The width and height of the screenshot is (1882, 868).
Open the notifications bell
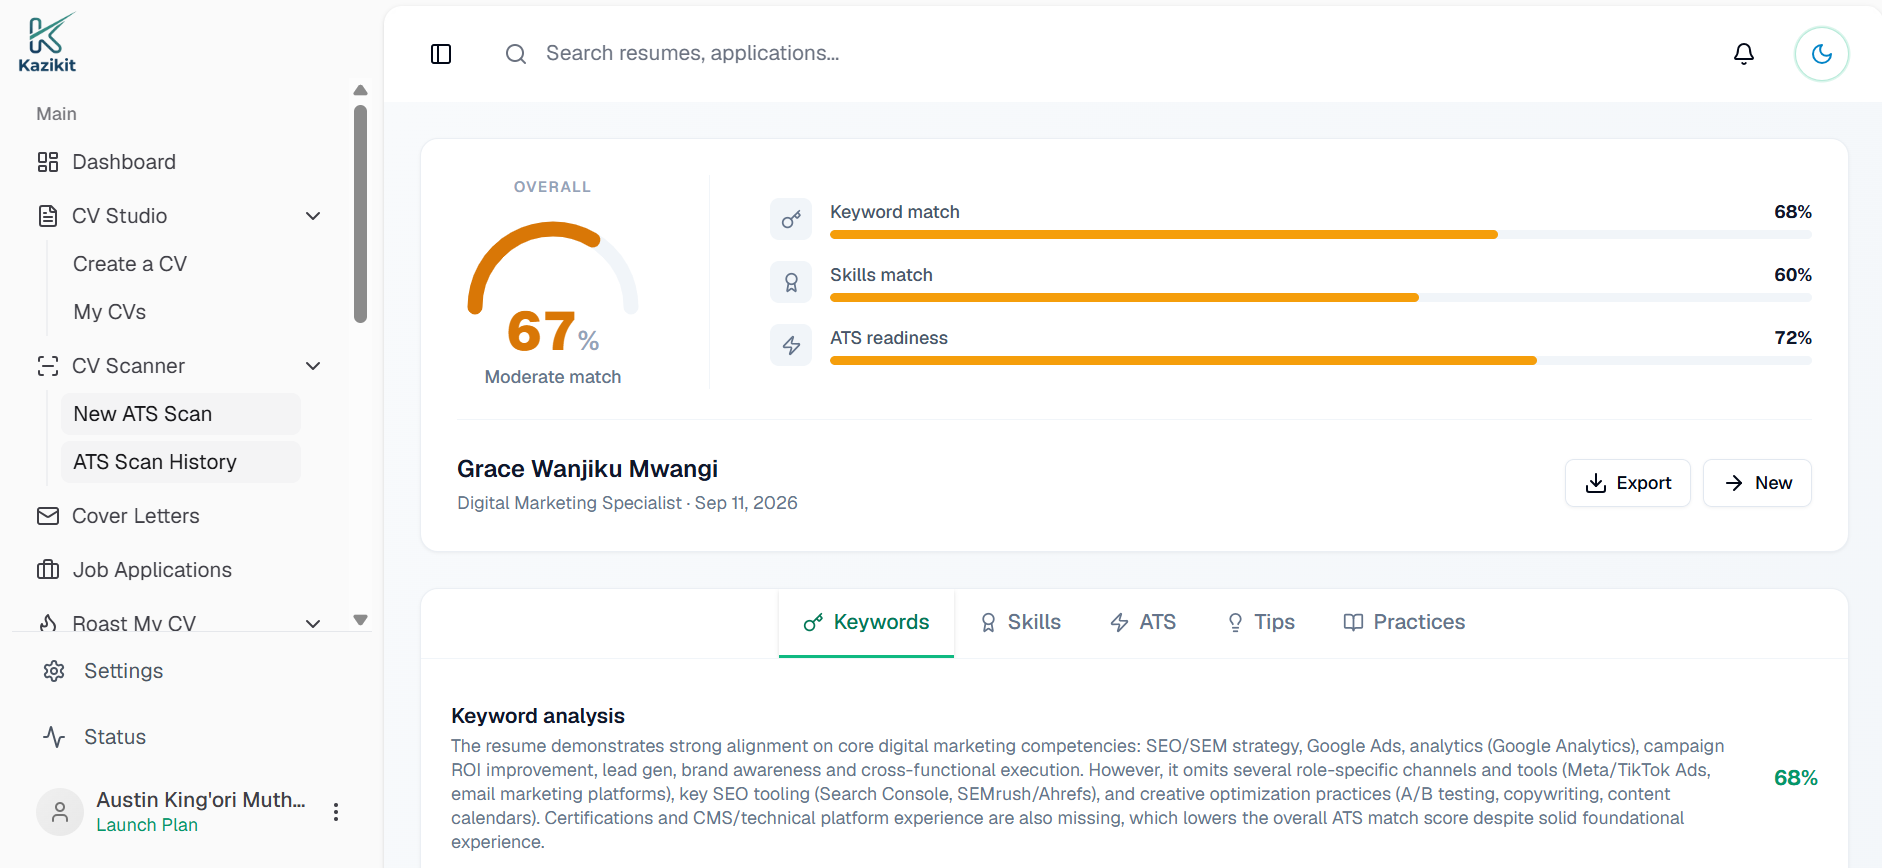coord(1744,54)
